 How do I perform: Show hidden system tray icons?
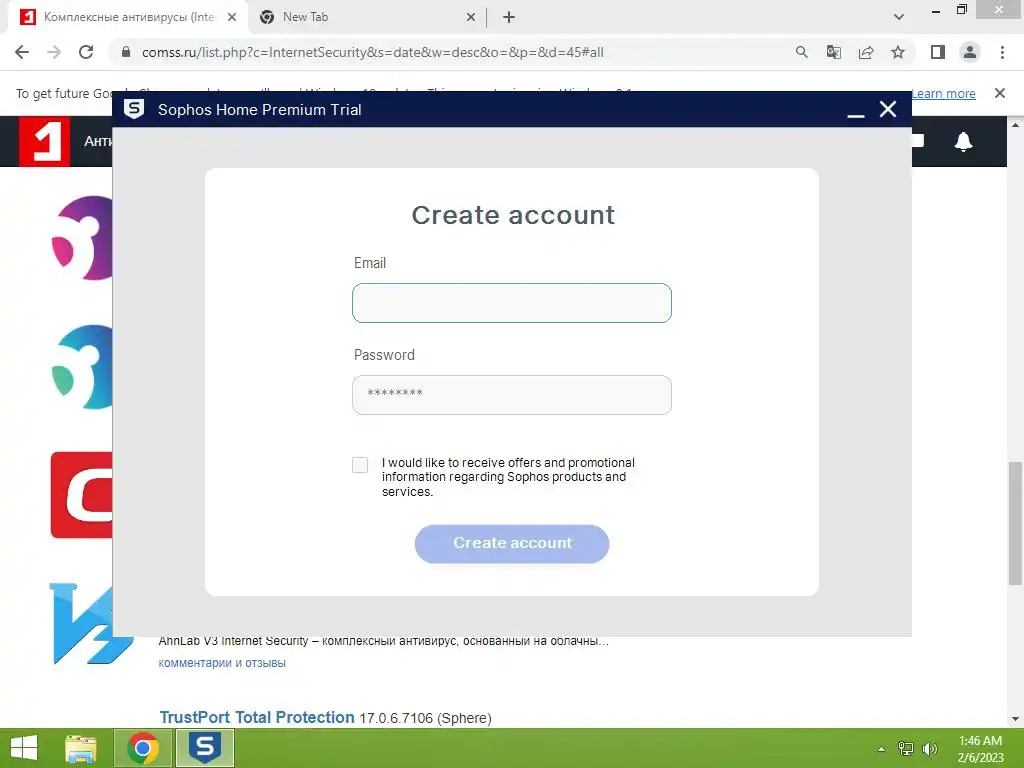point(881,749)
